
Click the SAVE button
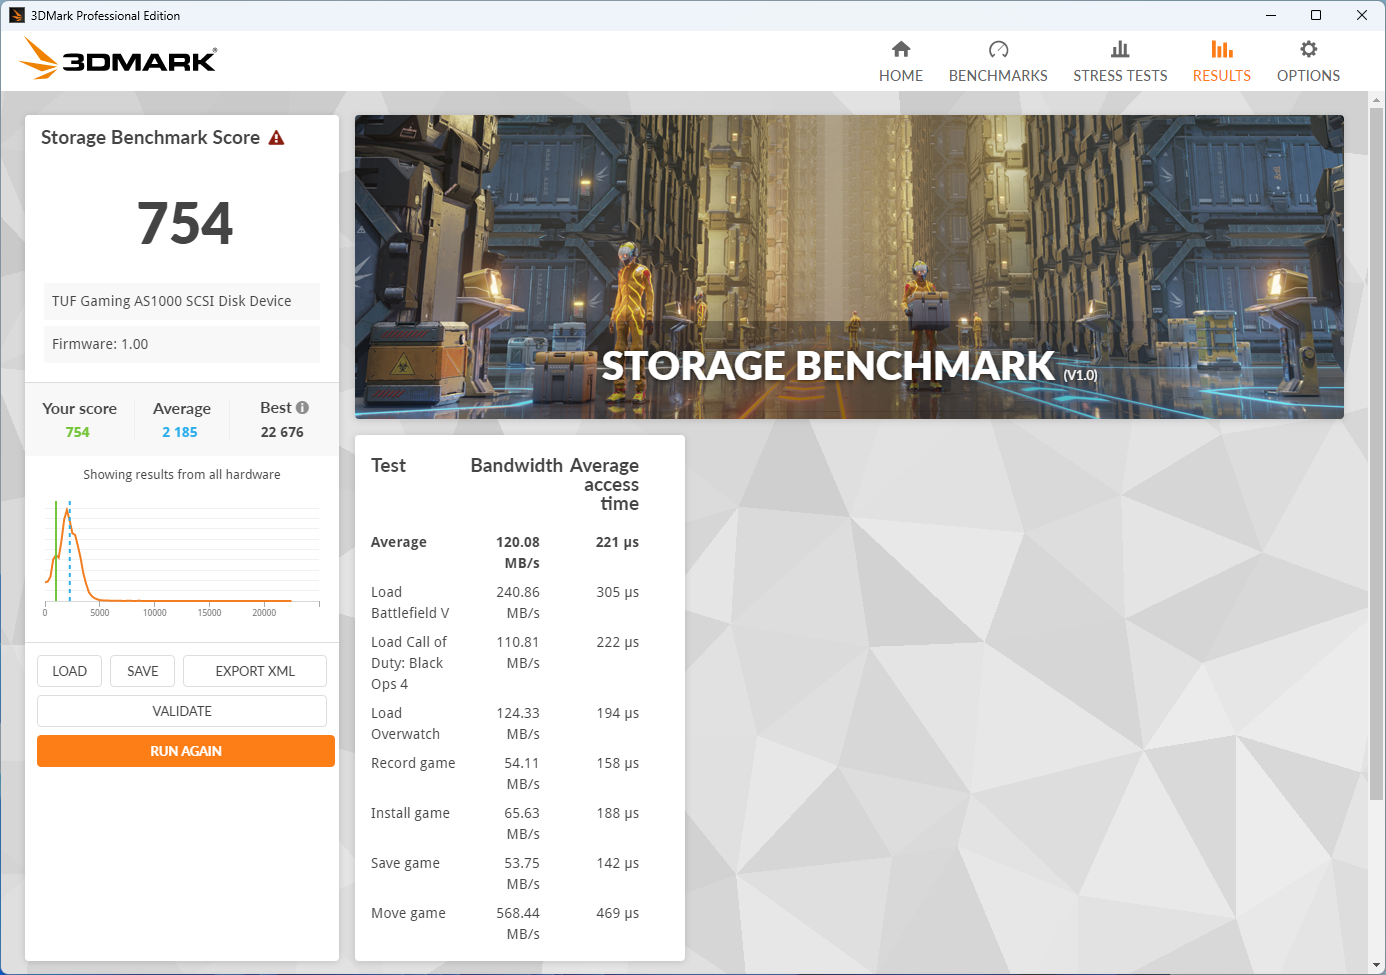(143, 671)
